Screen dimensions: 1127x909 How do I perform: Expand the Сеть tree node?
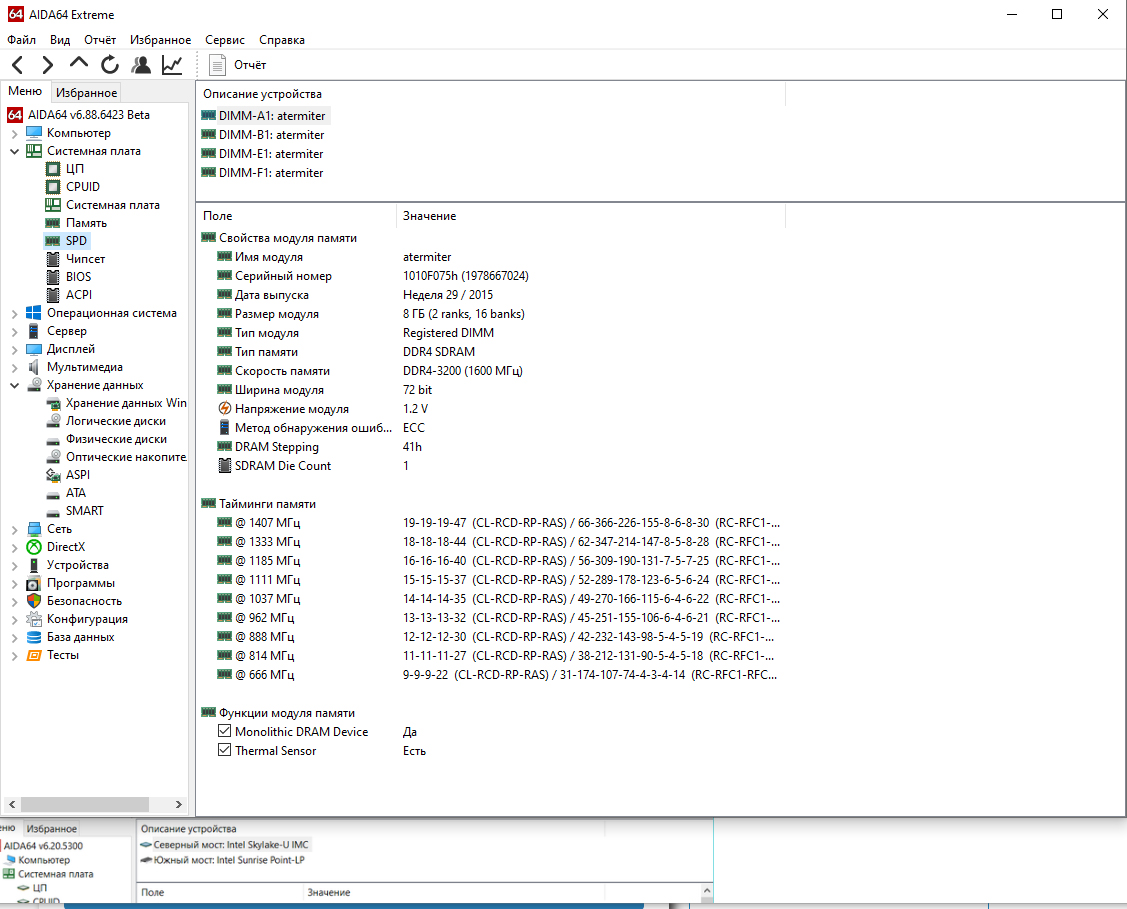(14, 530)
